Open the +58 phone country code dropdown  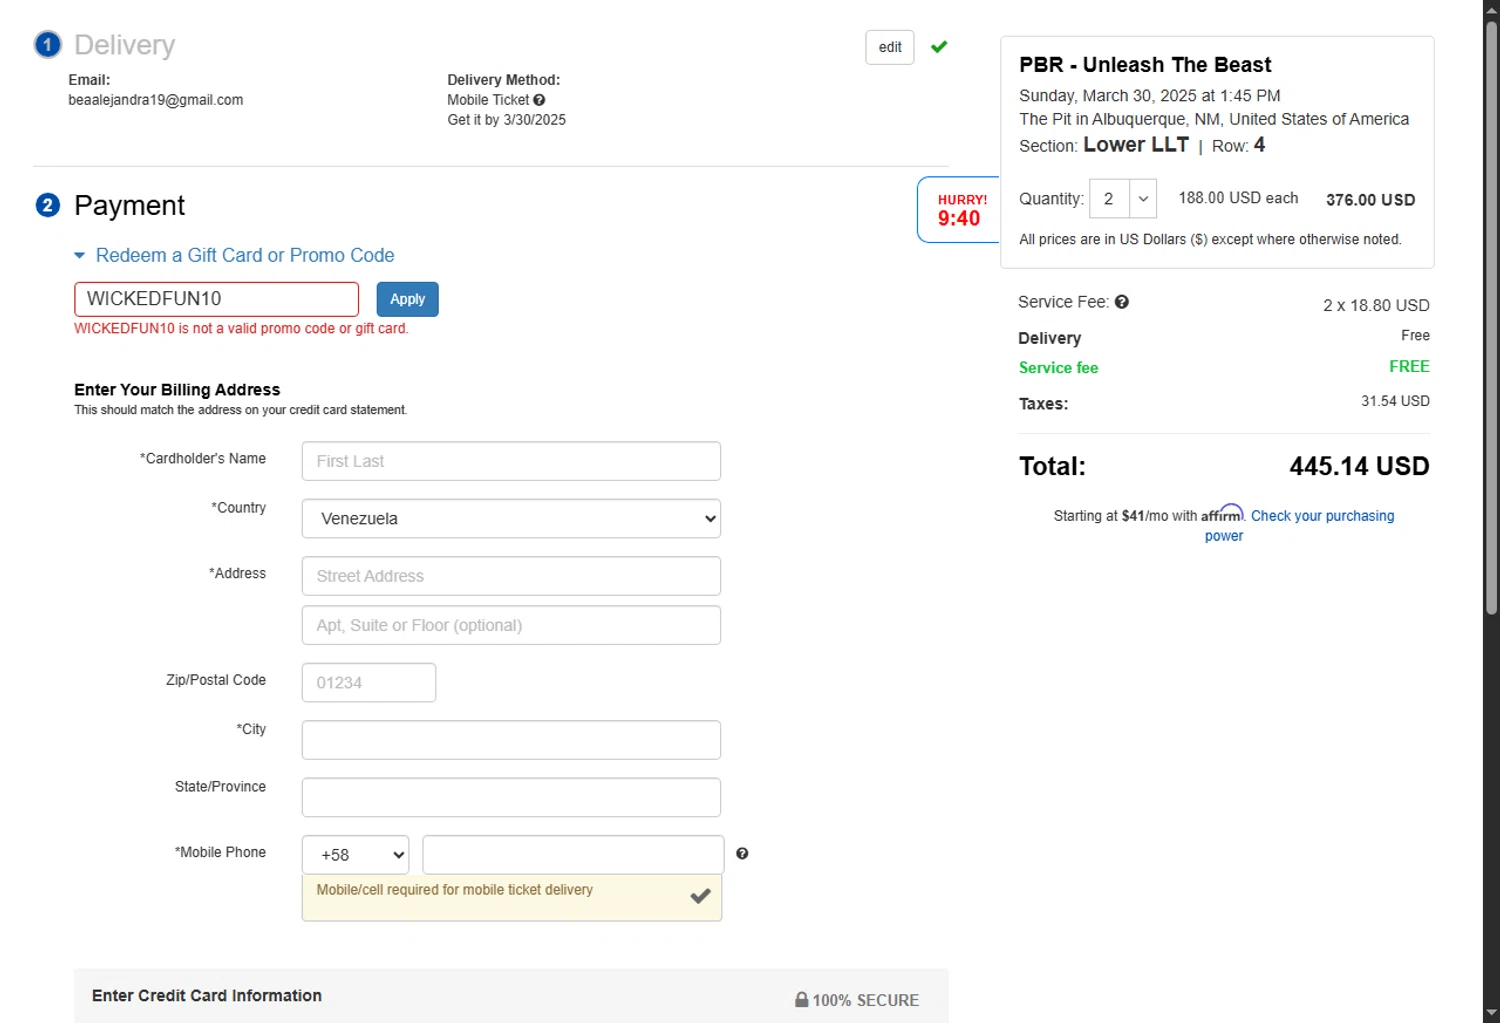[x=355, y=855]
